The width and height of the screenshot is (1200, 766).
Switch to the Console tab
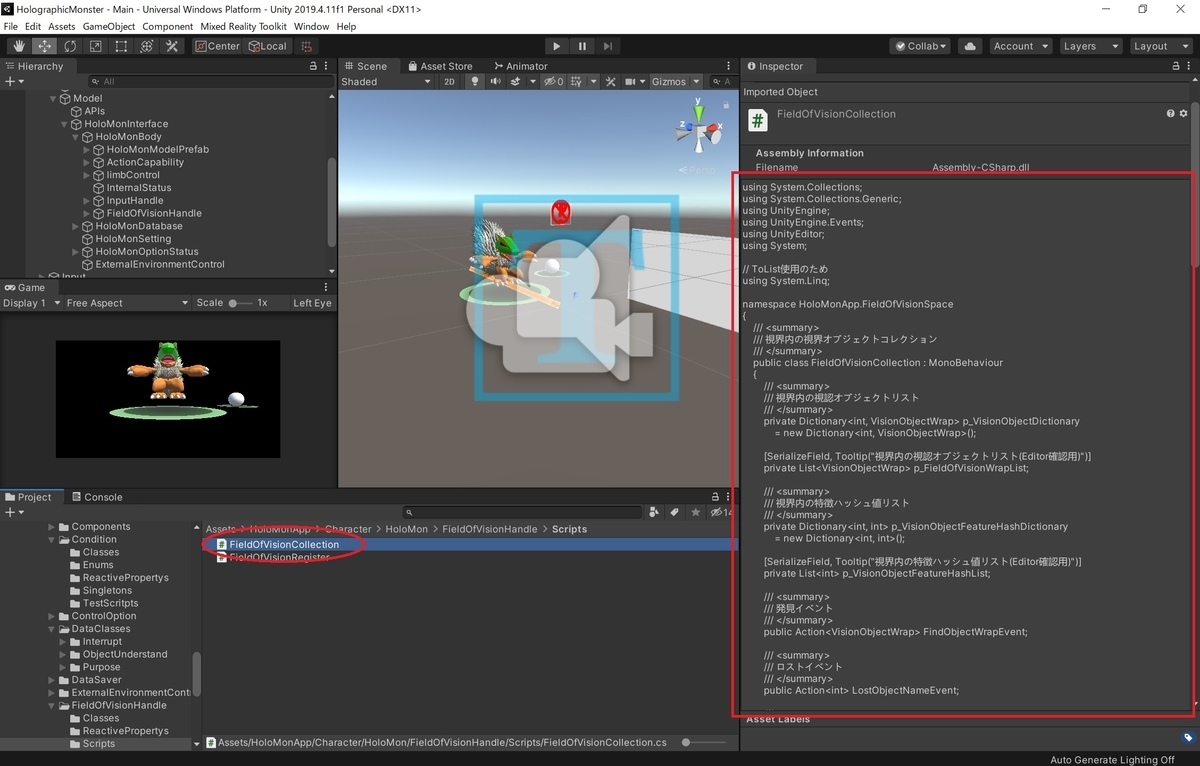pyautogui.click(x=96, y=497)
